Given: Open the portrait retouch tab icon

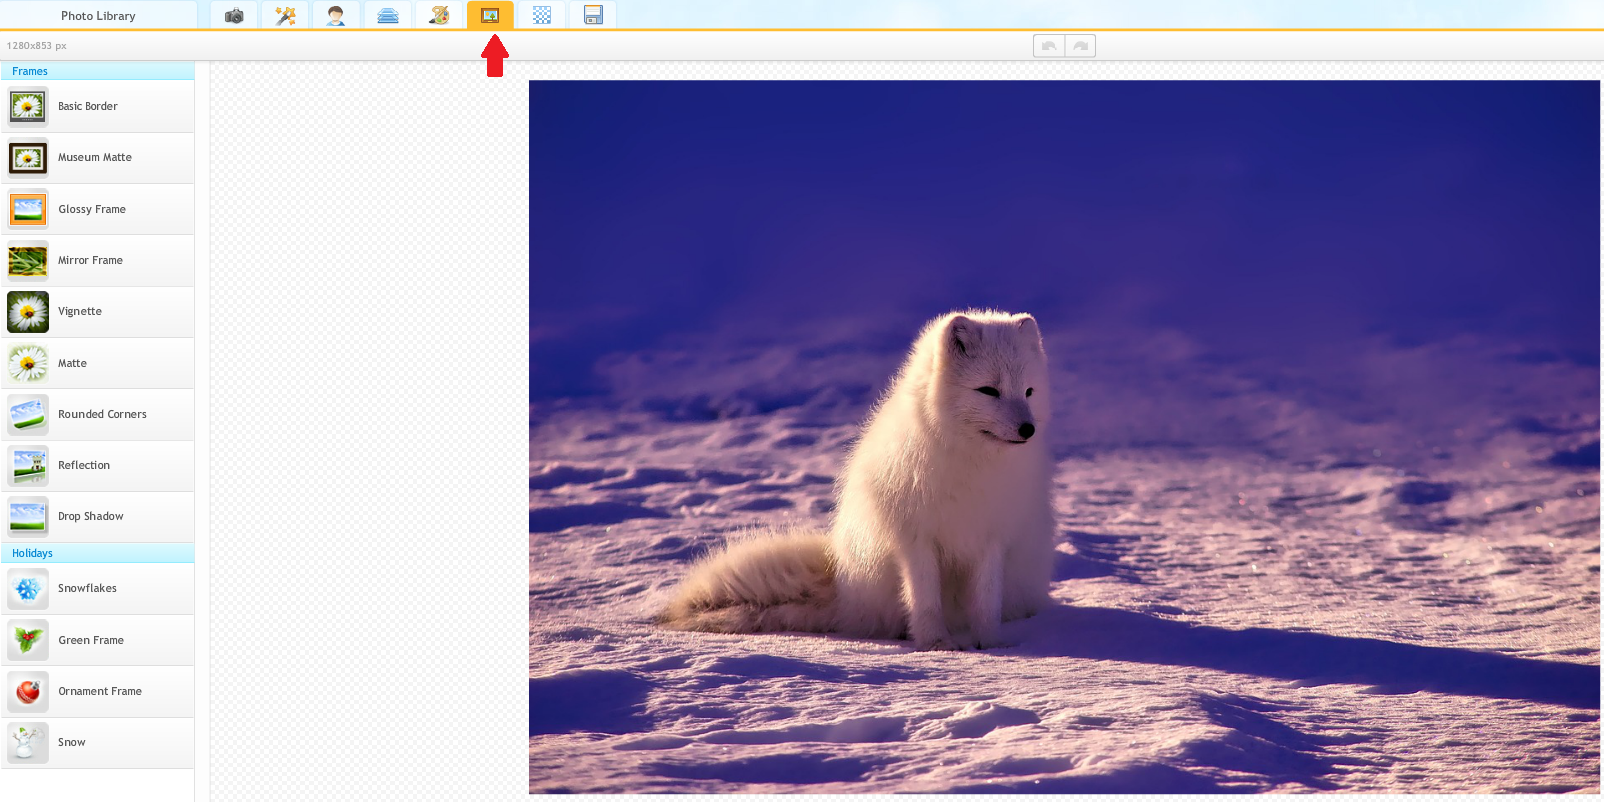Looking at the screenshot, I should [x=336, y=16].
